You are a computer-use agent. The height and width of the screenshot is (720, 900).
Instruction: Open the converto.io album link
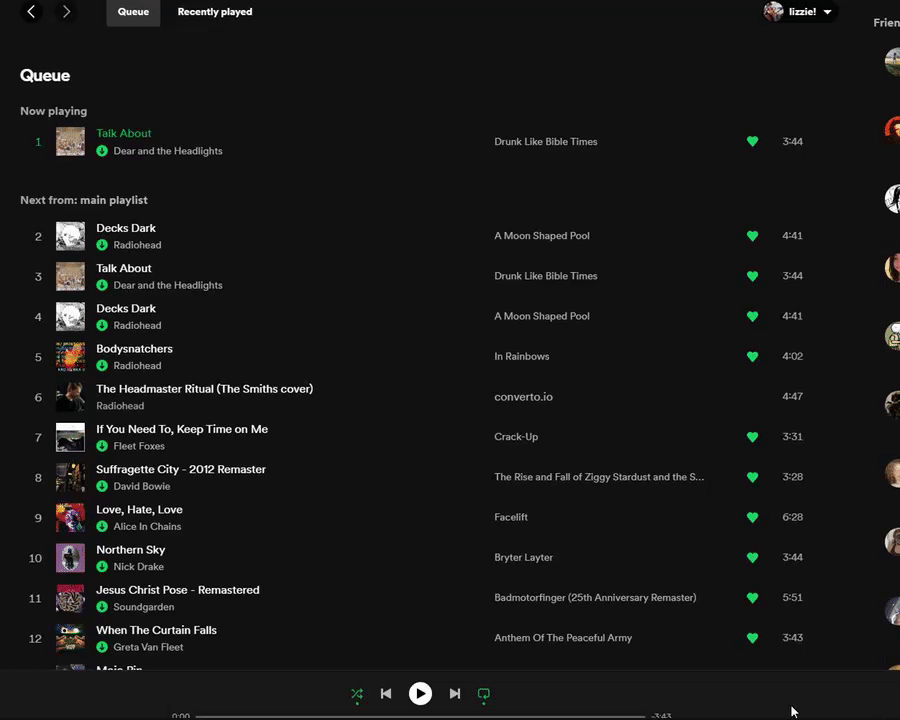pyautogui.click(x=523, y=397)
